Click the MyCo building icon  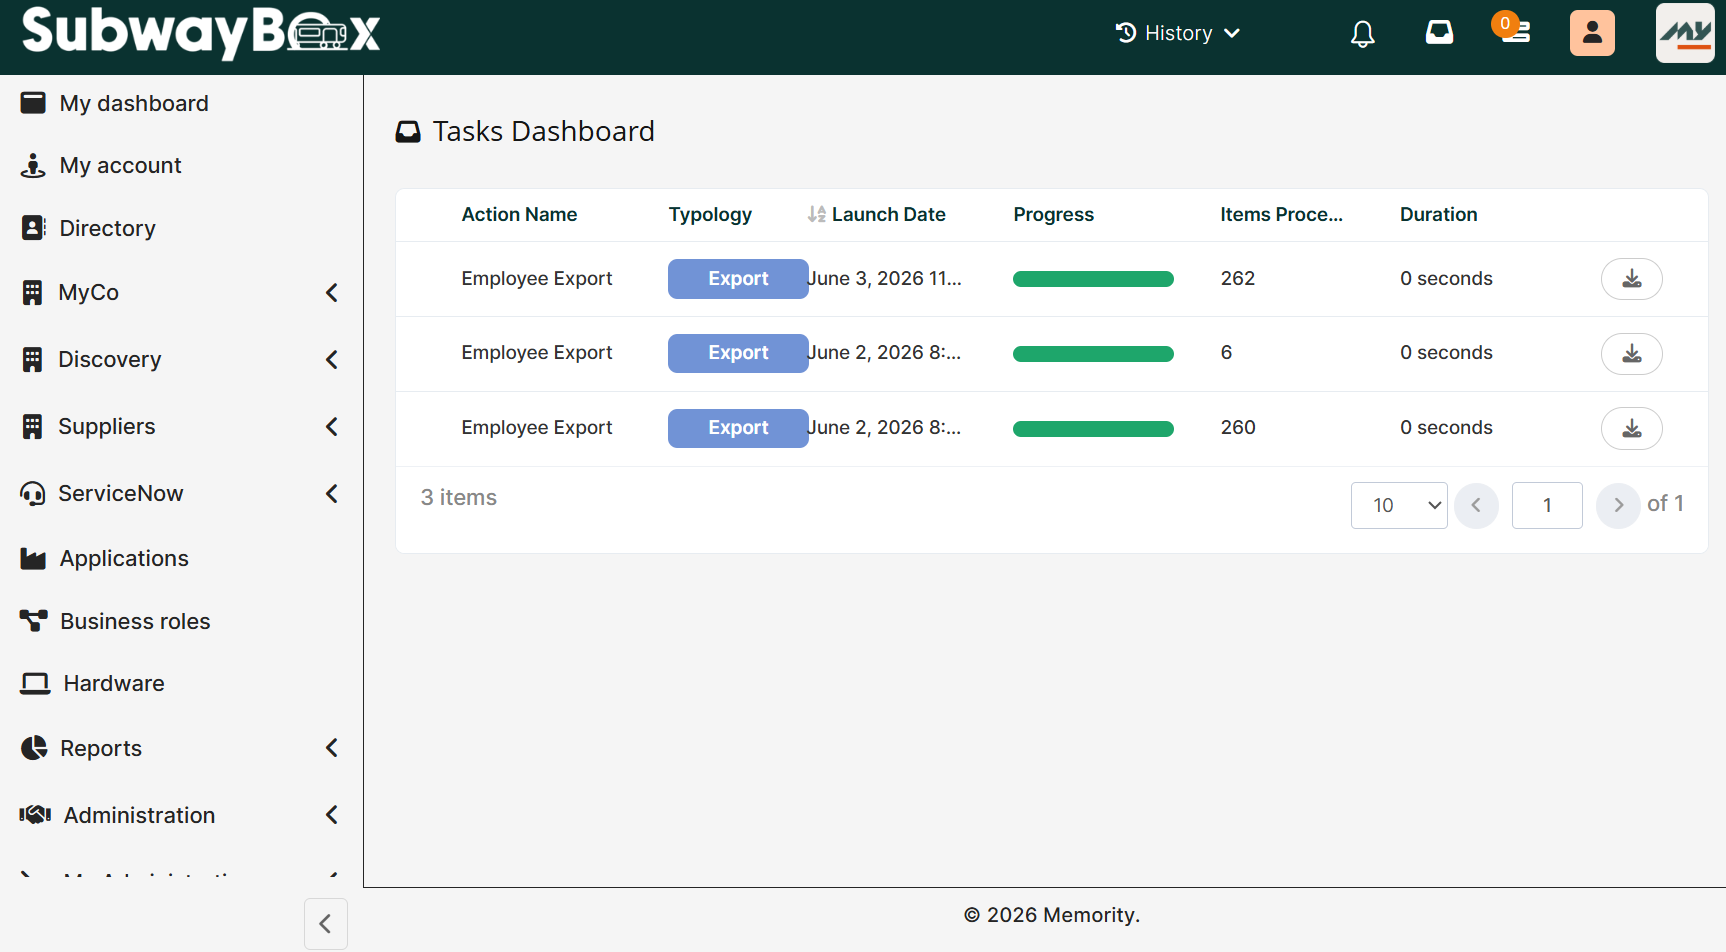(33, 292)
